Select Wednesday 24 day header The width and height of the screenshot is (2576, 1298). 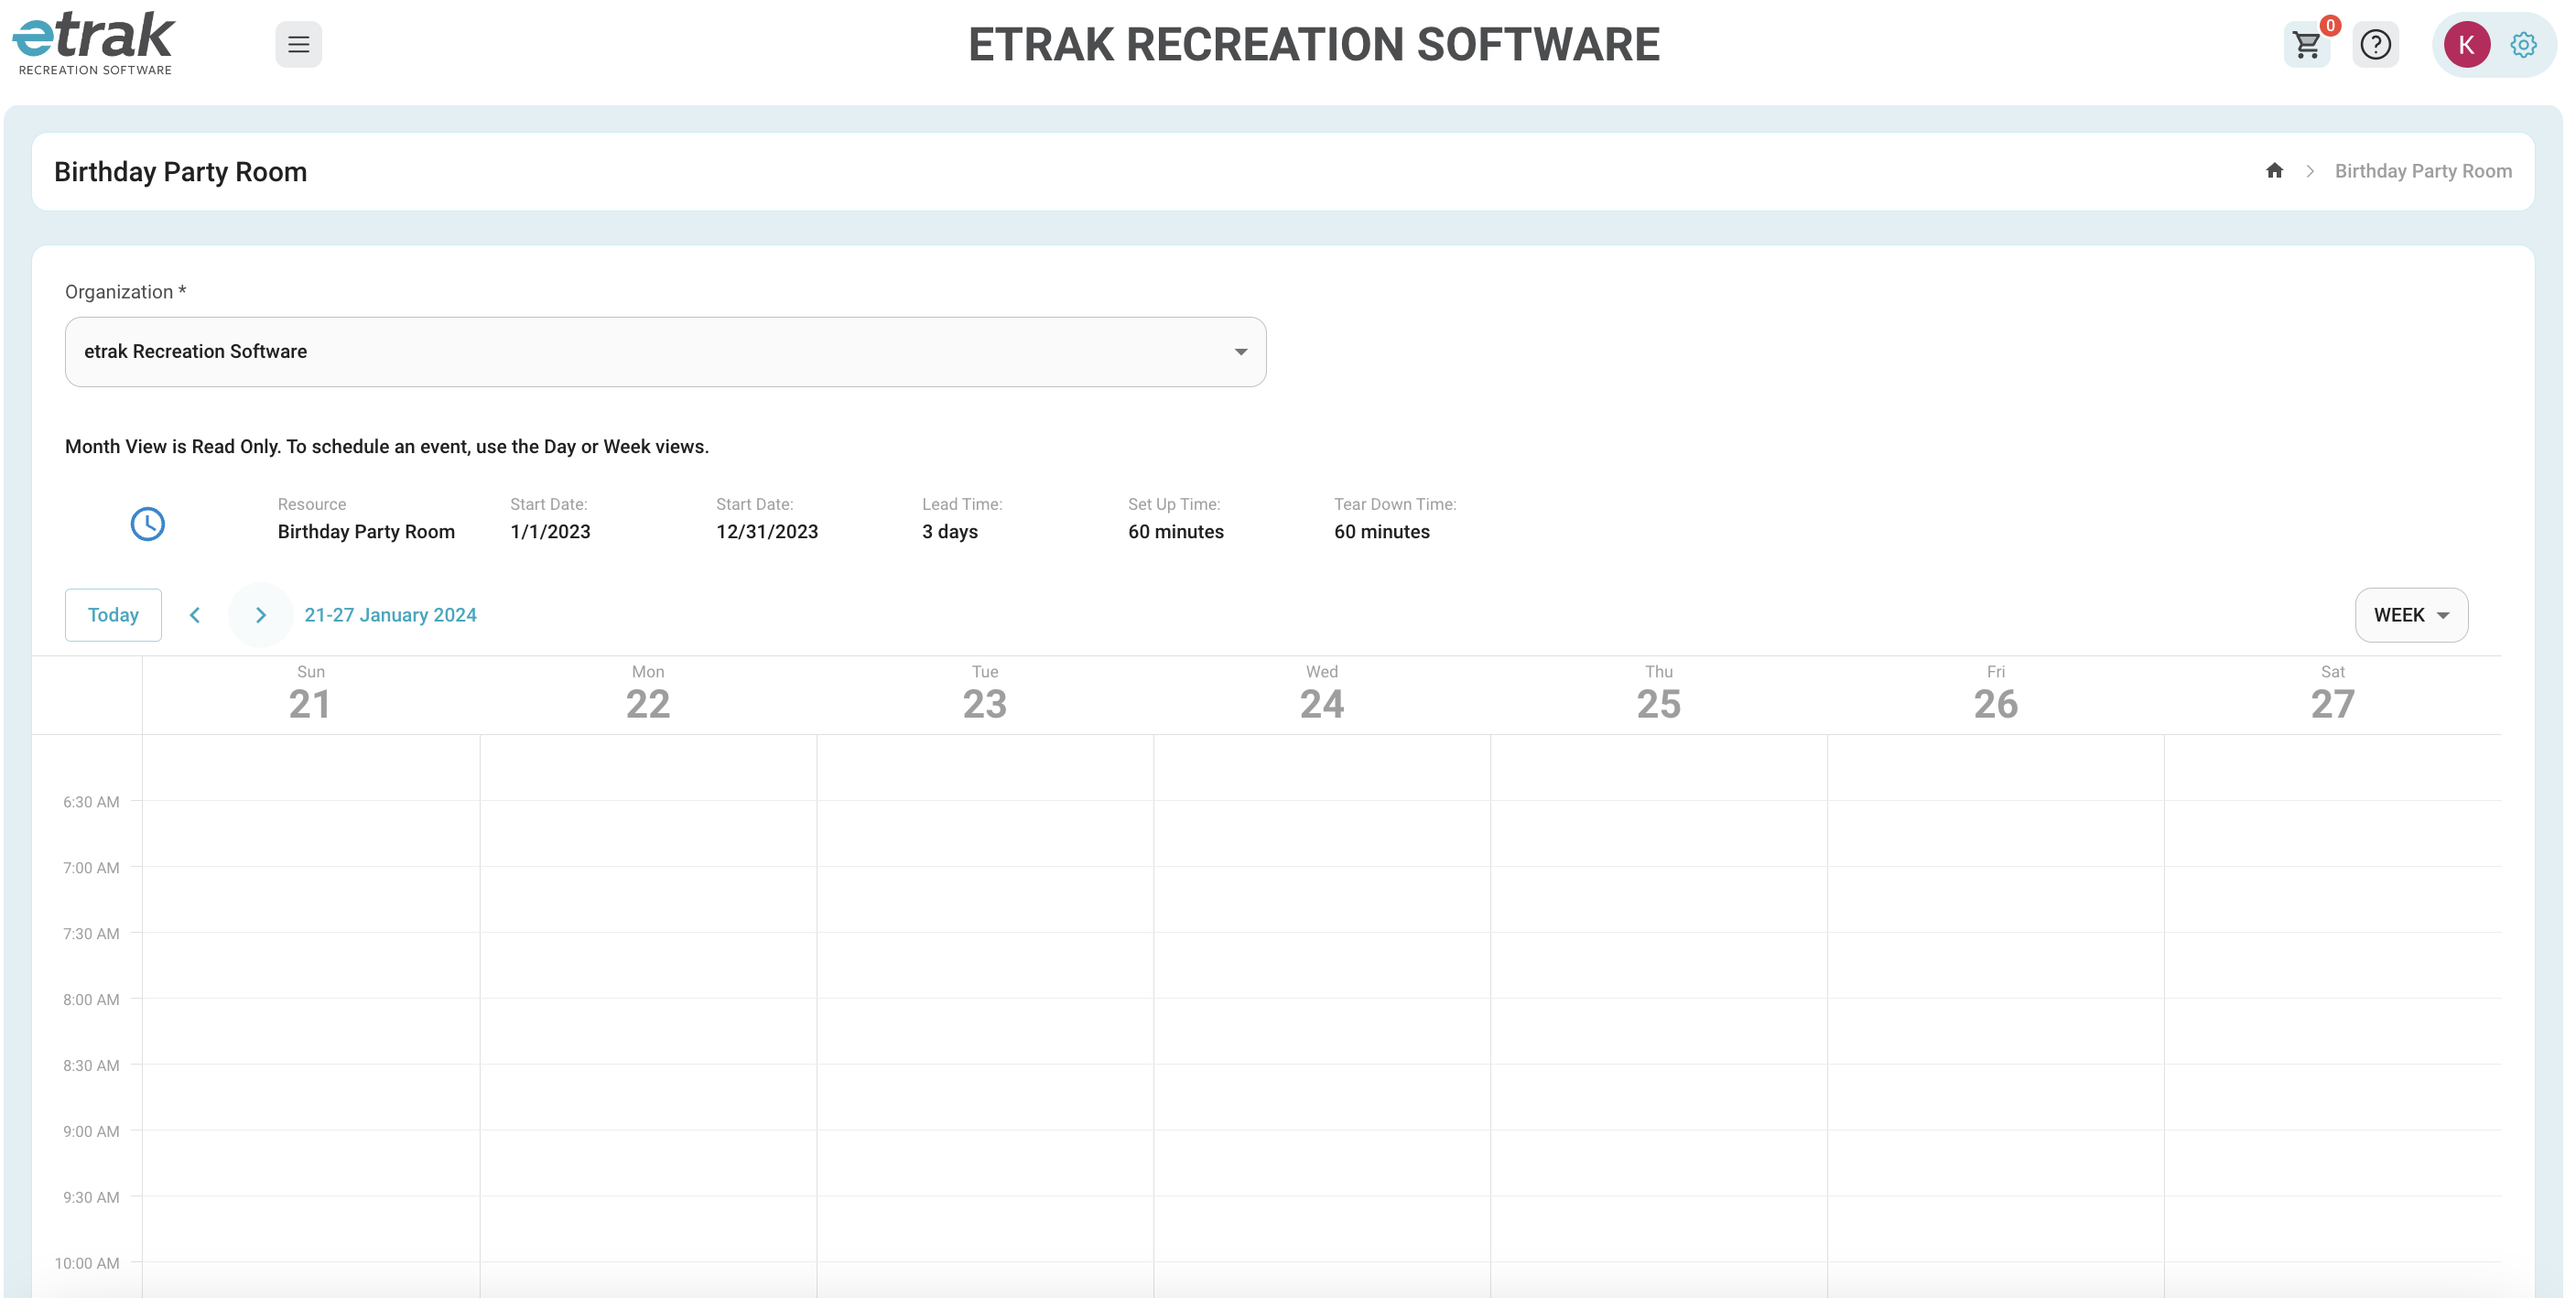(x=1321, y=694)
